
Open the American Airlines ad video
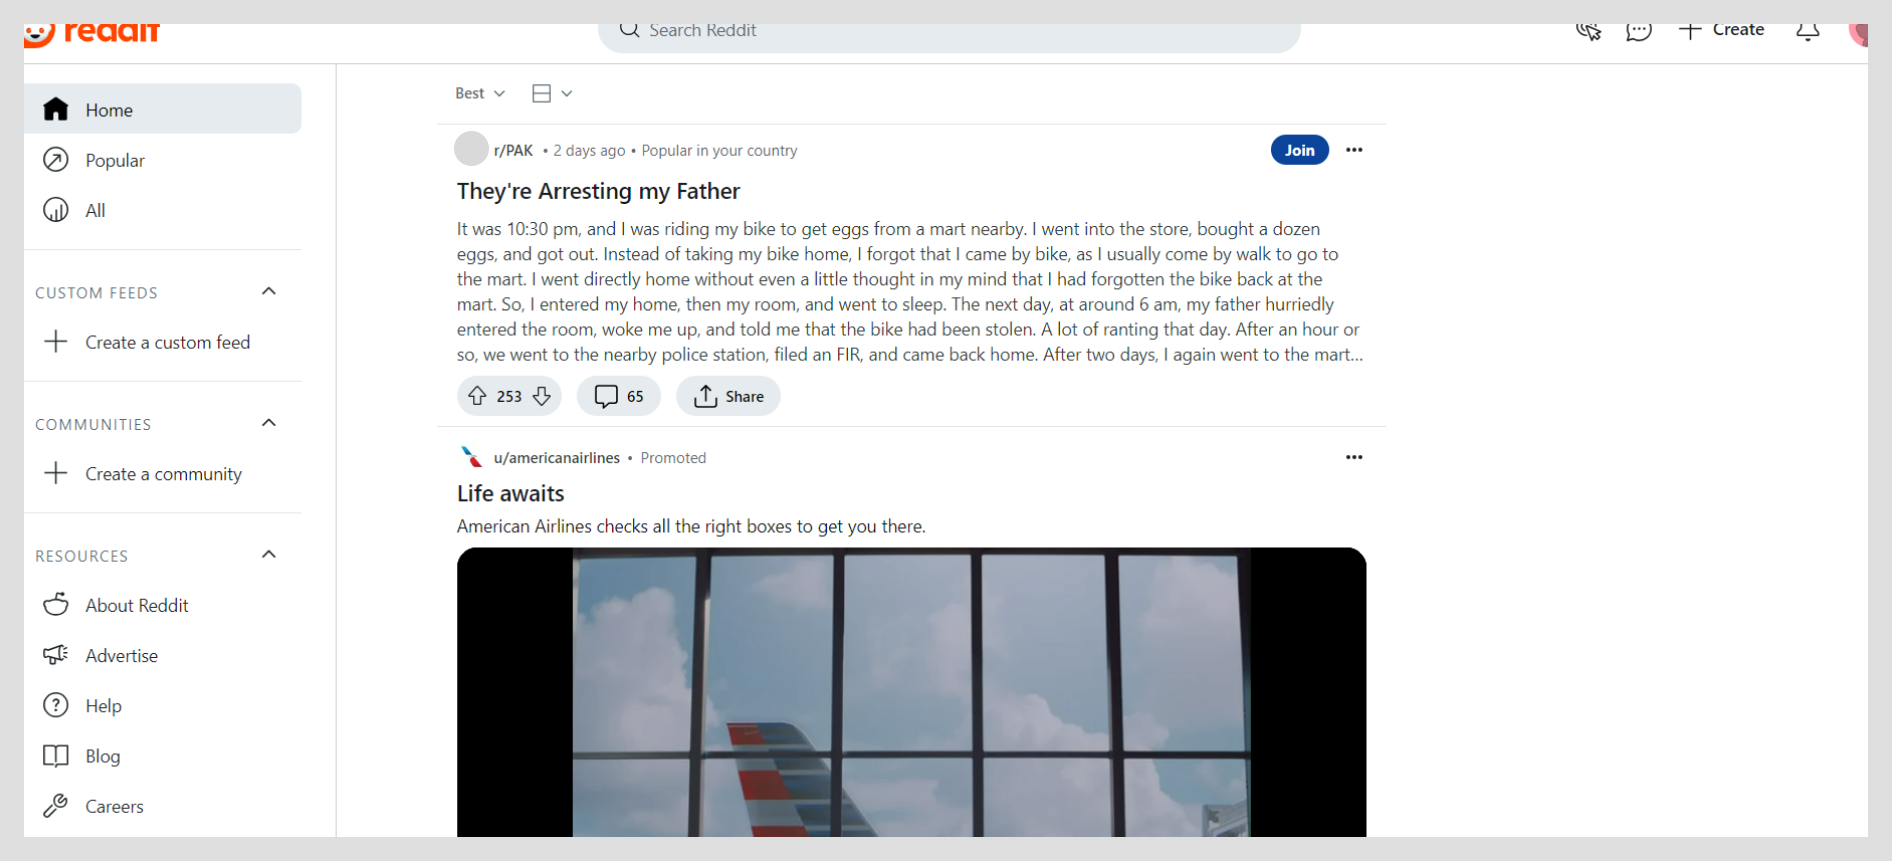tap(911, 692)
